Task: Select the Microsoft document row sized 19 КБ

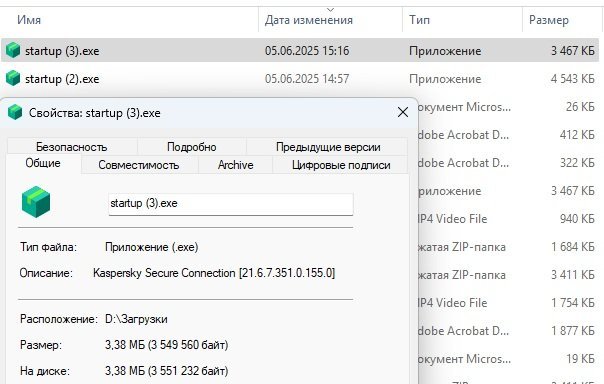Action: (x=508, y=359)
